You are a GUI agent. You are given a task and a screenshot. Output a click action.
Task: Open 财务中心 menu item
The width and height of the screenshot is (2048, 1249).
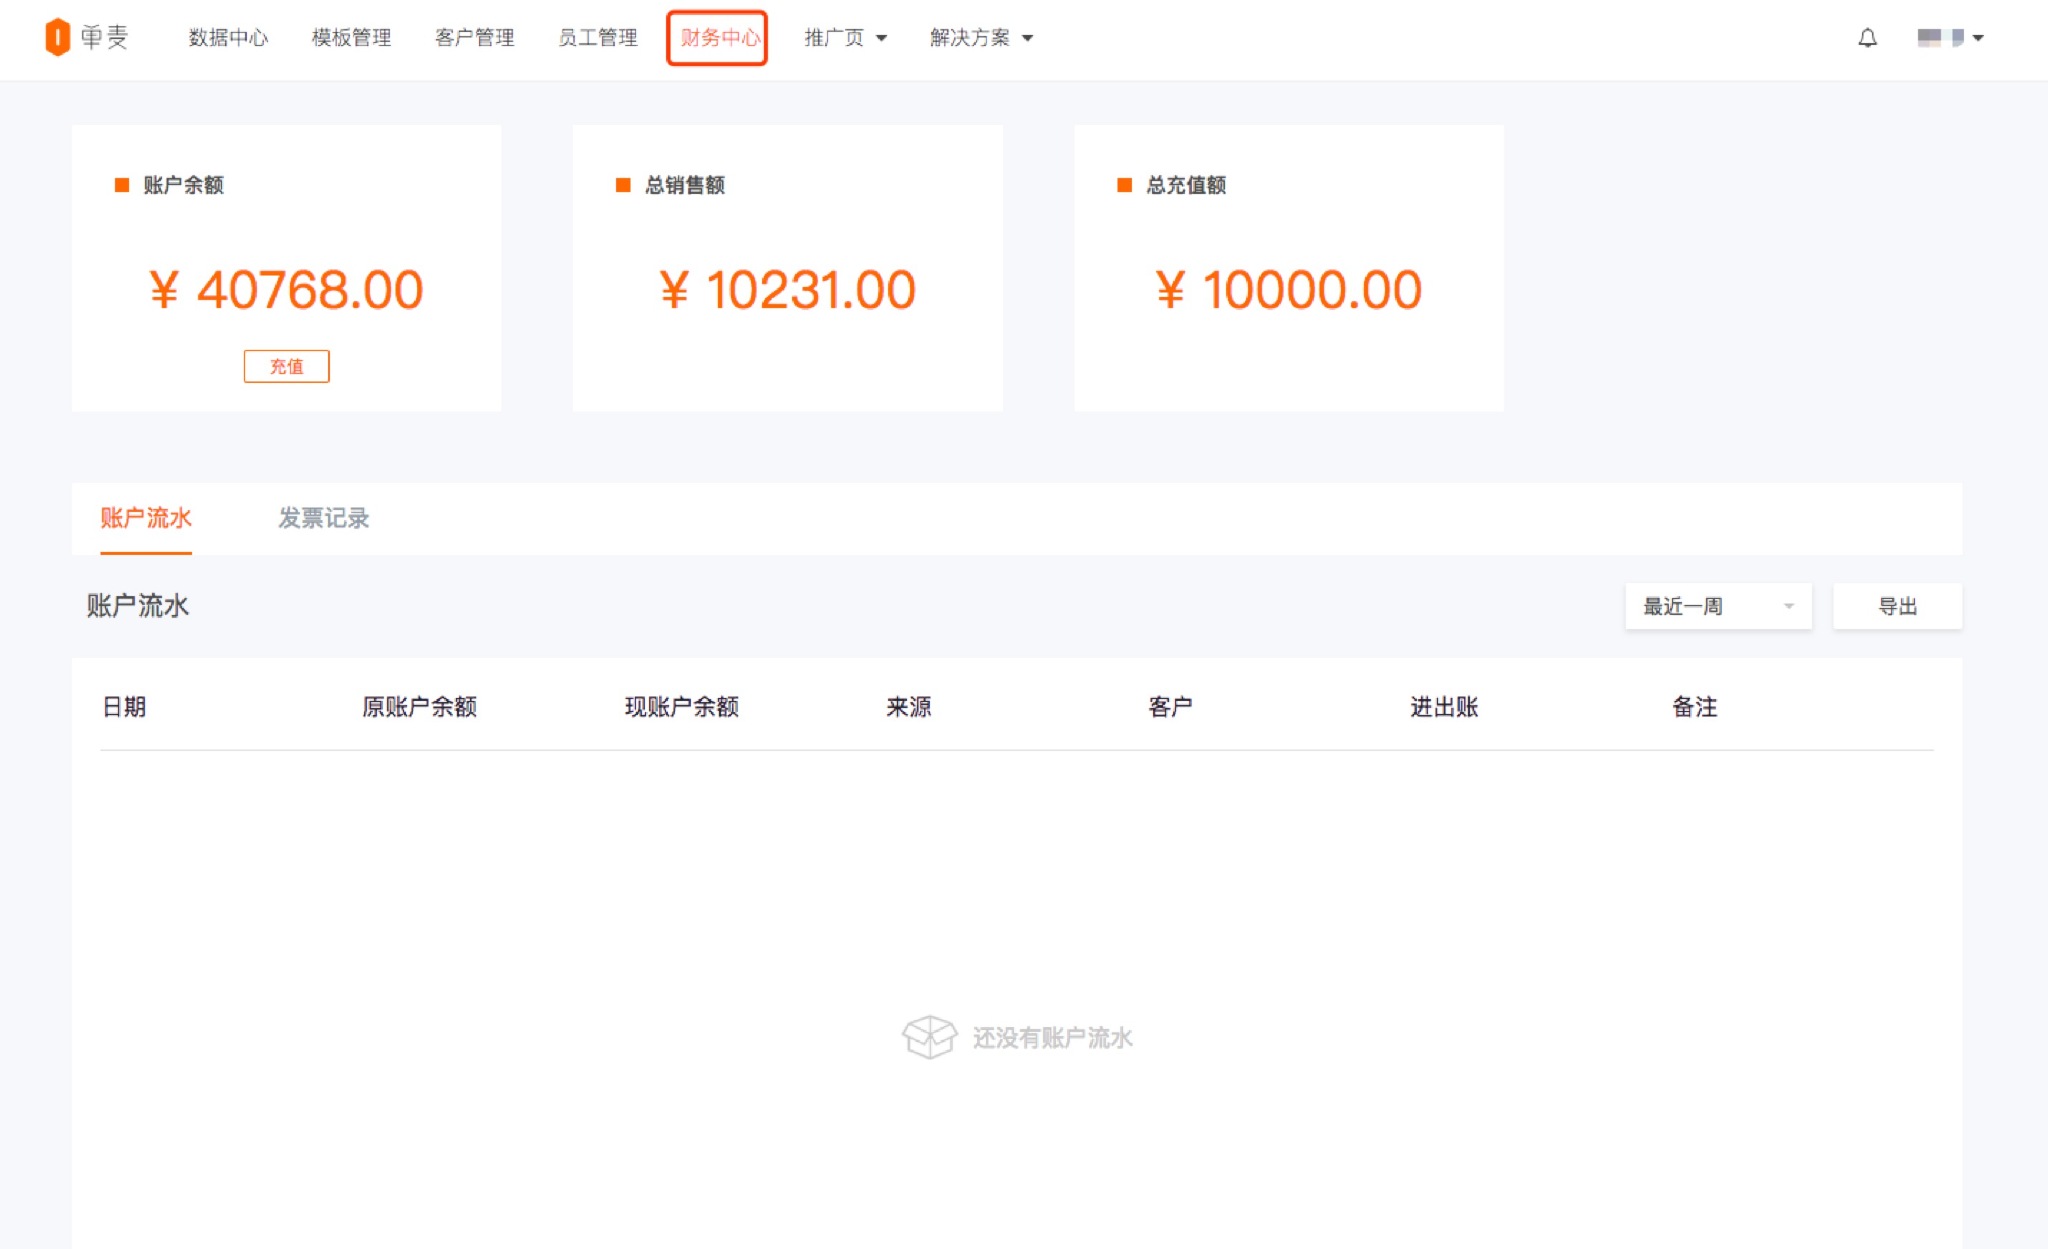(718, 38)
